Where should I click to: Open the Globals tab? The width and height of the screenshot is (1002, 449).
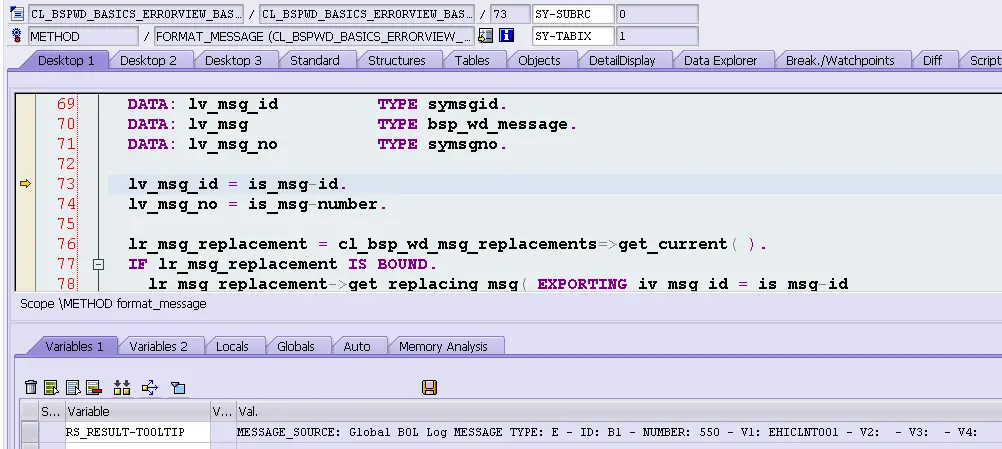[295, 346]
